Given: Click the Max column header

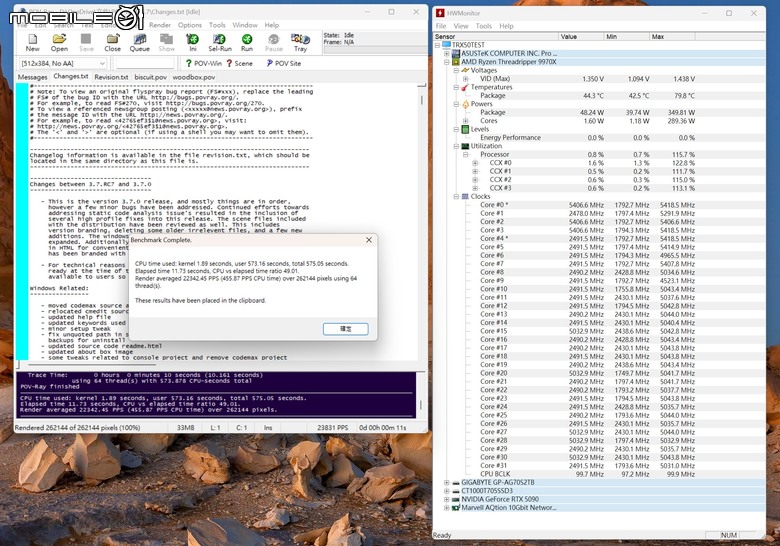Looking at the screenshot, I should click(672, 36).
